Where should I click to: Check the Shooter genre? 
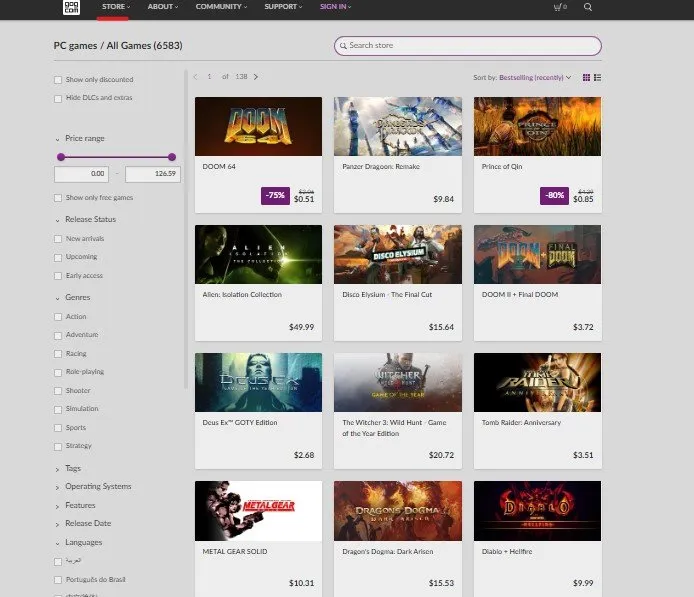tap(58, 391)
